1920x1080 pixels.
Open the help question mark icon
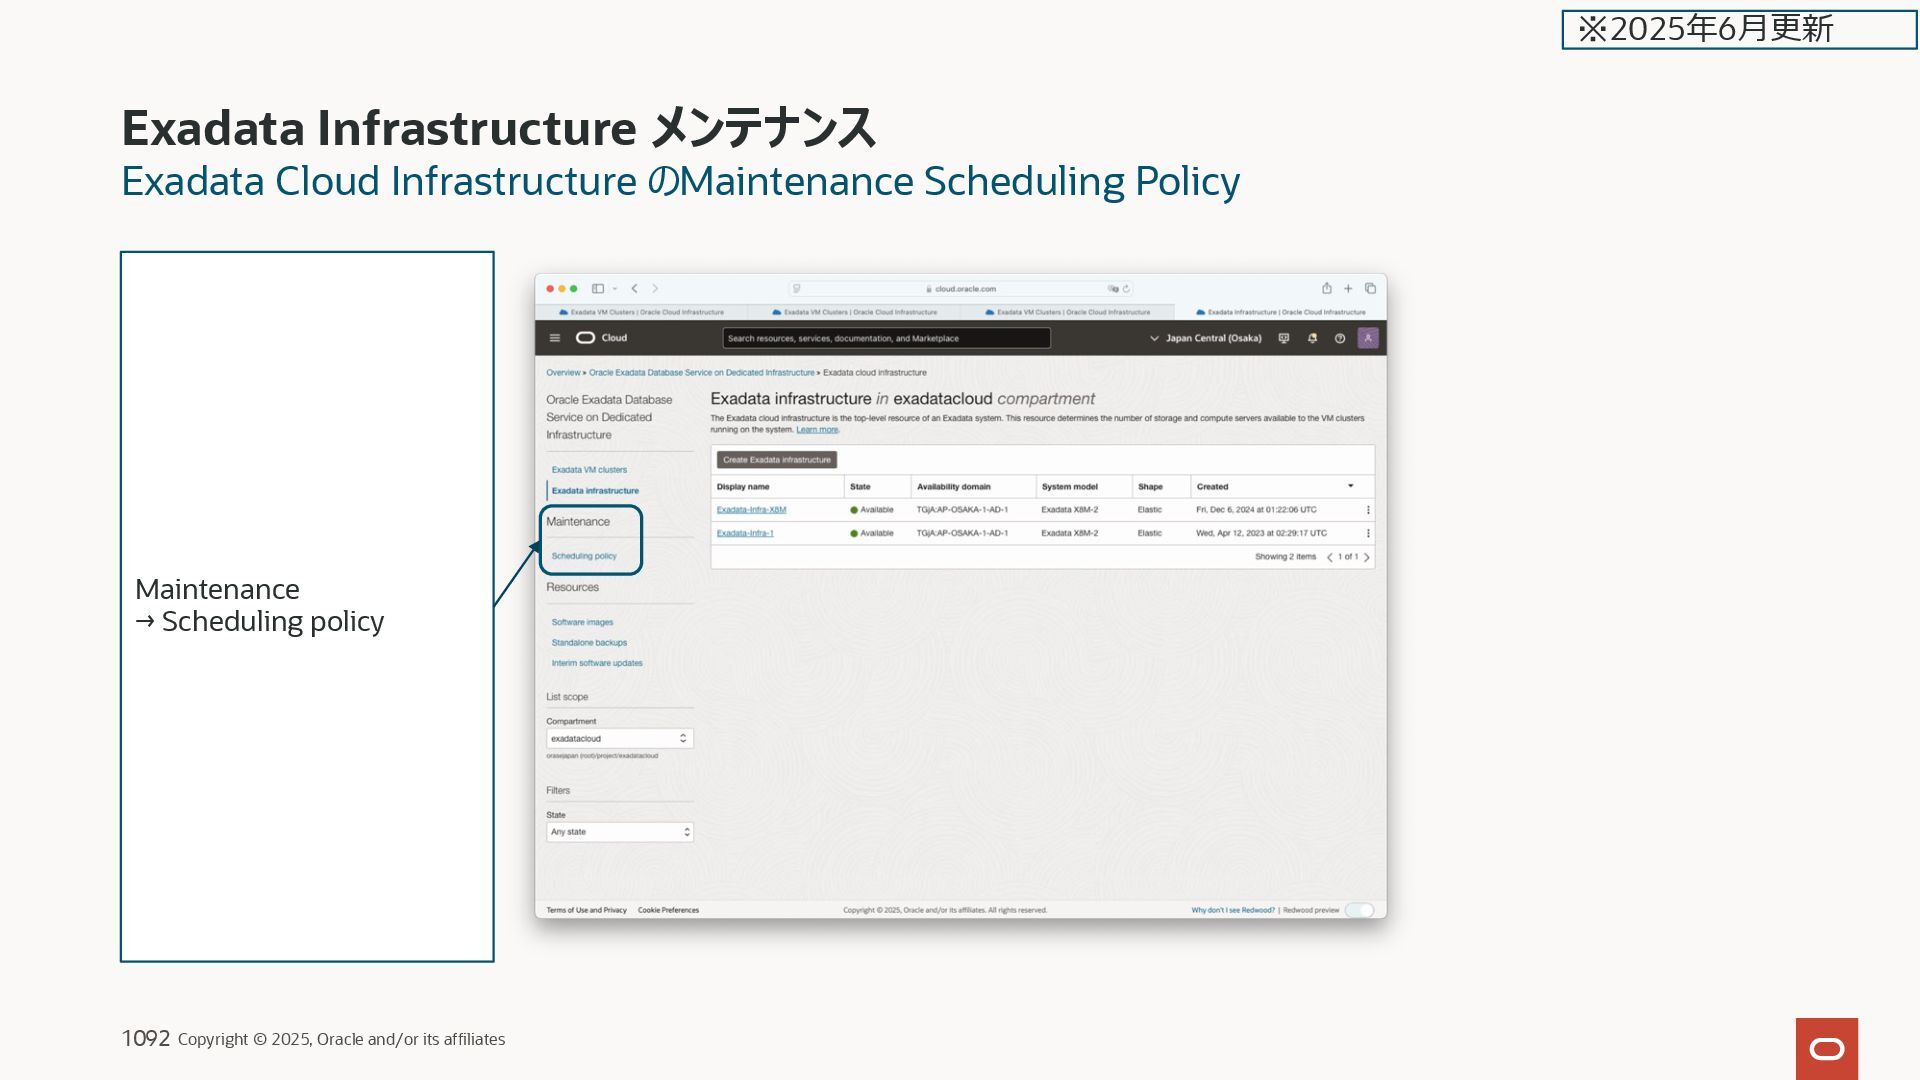[x=1340, y=338]
